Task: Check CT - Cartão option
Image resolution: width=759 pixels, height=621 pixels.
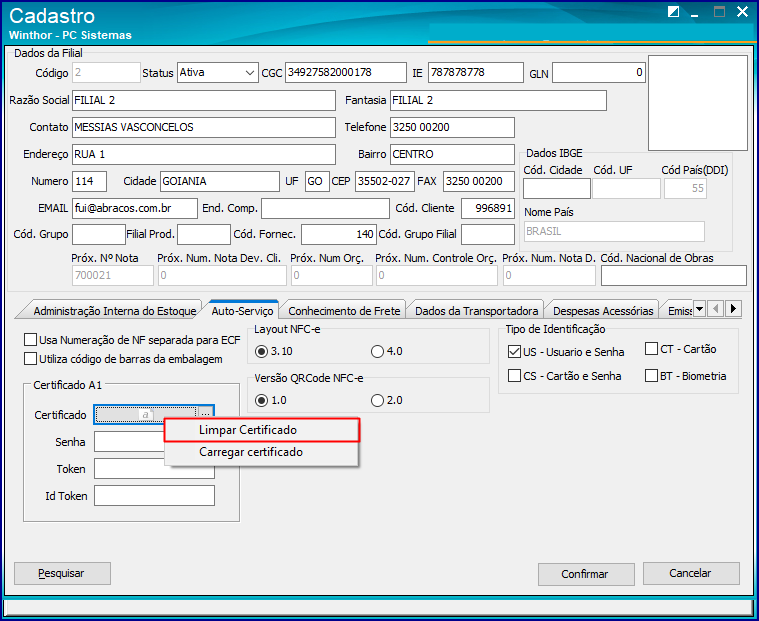Action: click(x=651, y=348)
